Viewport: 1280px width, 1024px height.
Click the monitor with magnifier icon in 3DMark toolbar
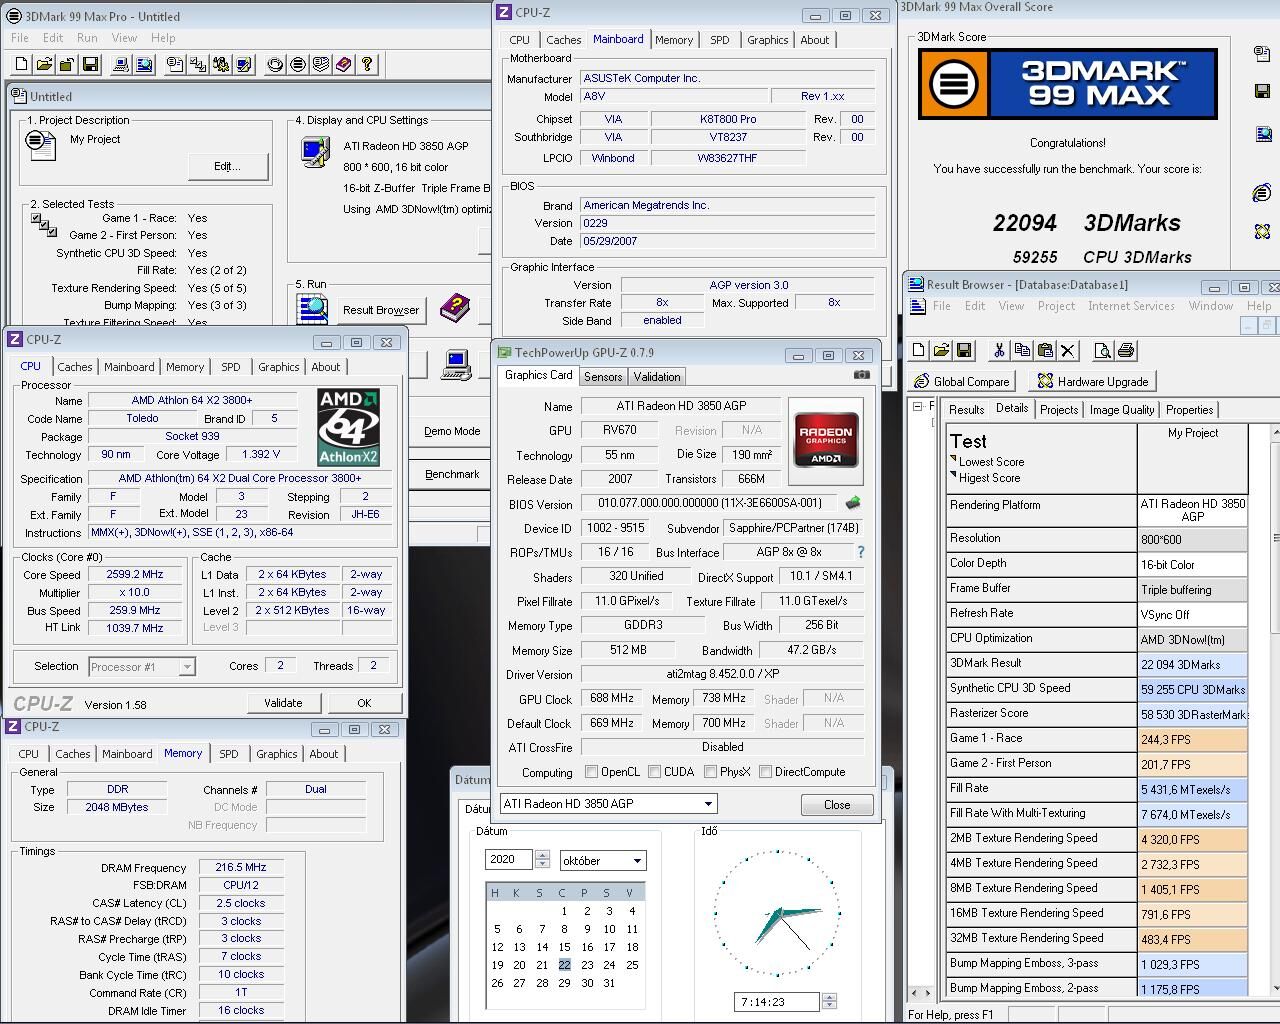point(144,64)
